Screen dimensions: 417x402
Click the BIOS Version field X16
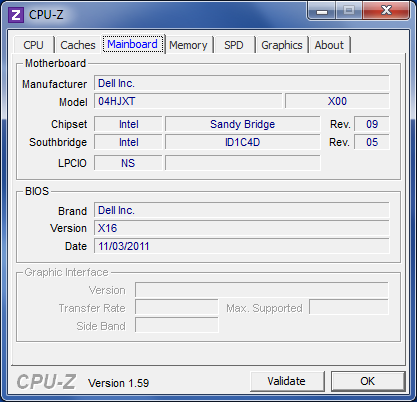242,228
